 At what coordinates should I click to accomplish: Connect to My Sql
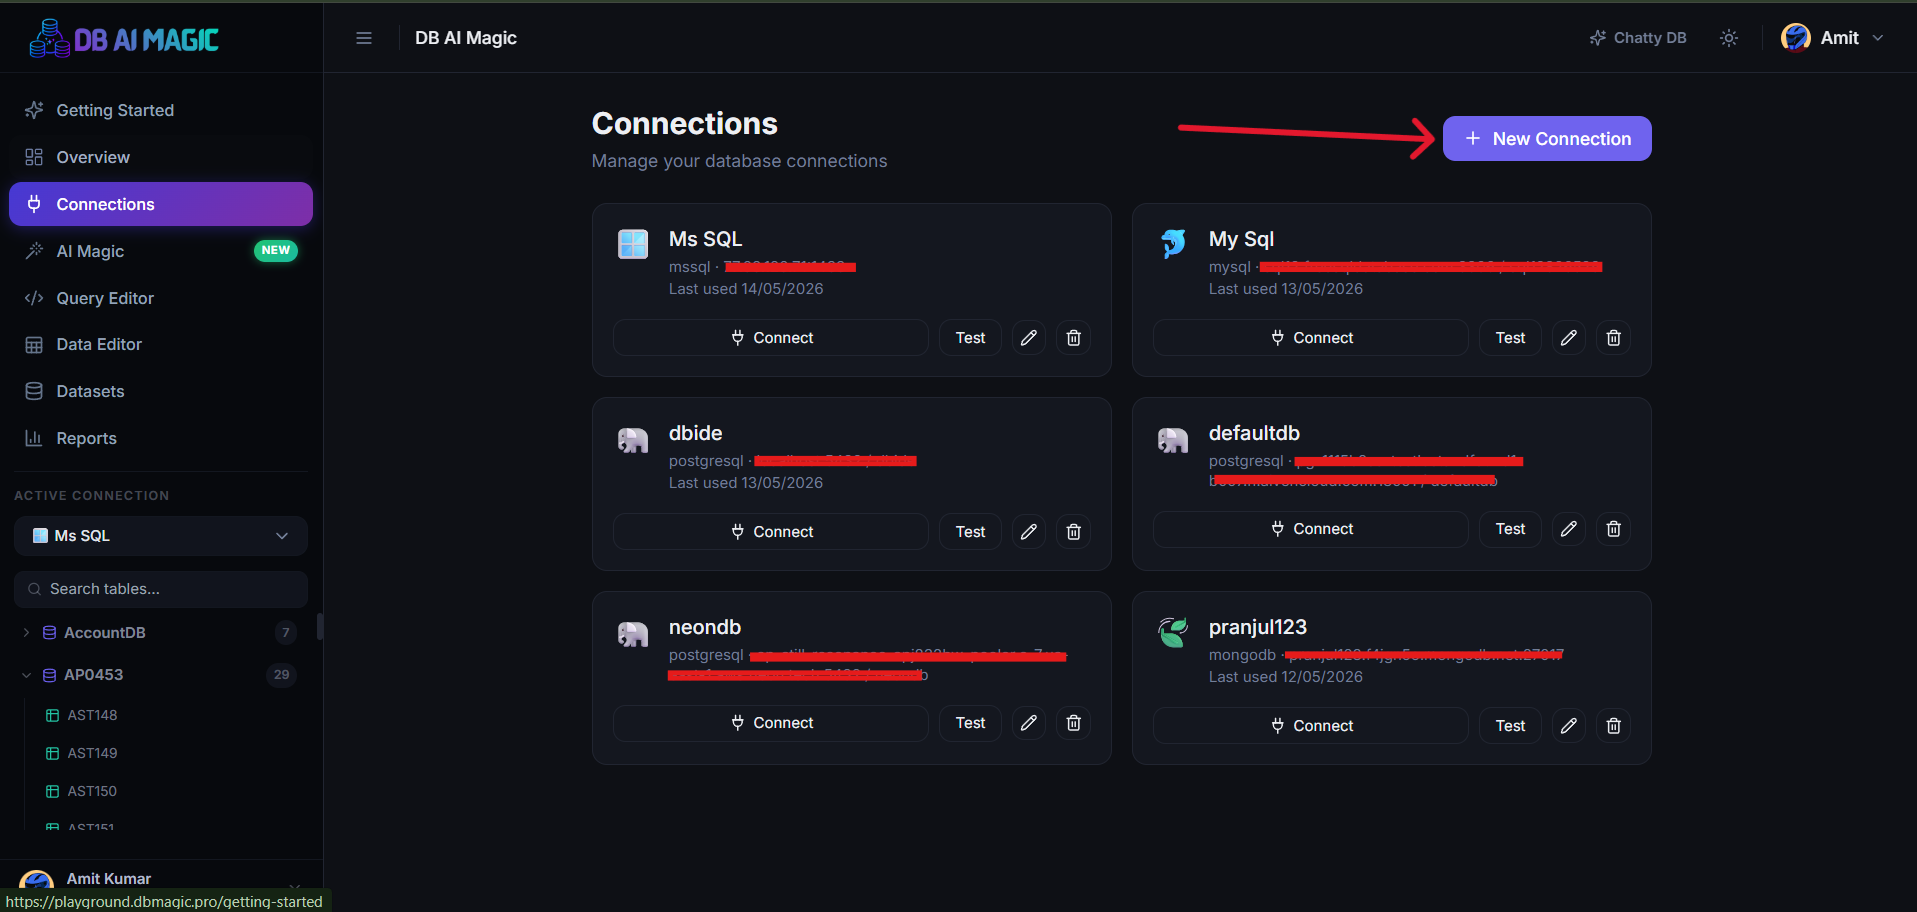click(1311, 338)
